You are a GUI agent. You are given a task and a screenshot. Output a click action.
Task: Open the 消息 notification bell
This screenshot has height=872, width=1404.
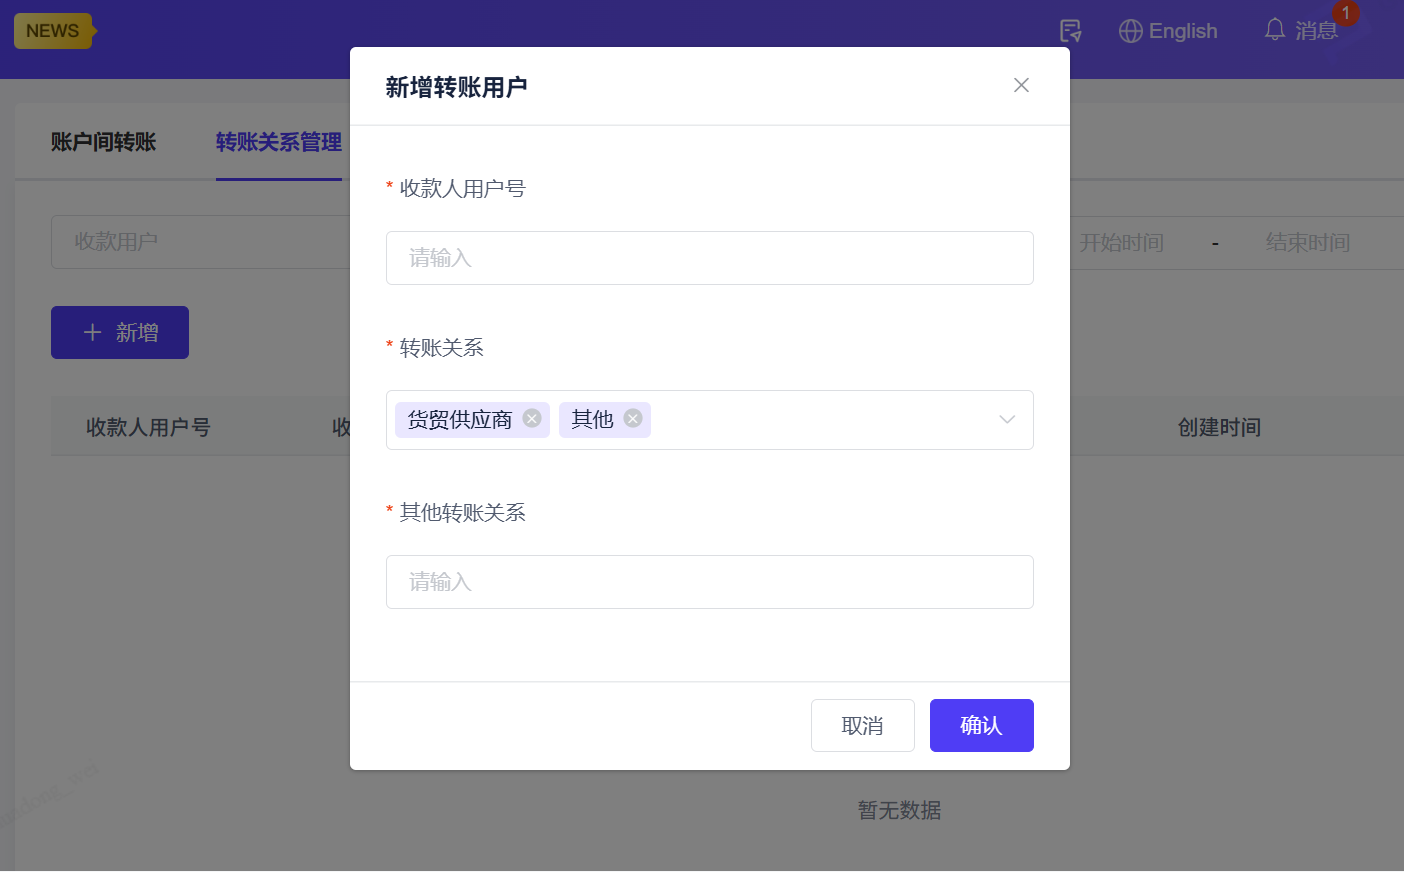(x=1275, y=31)
